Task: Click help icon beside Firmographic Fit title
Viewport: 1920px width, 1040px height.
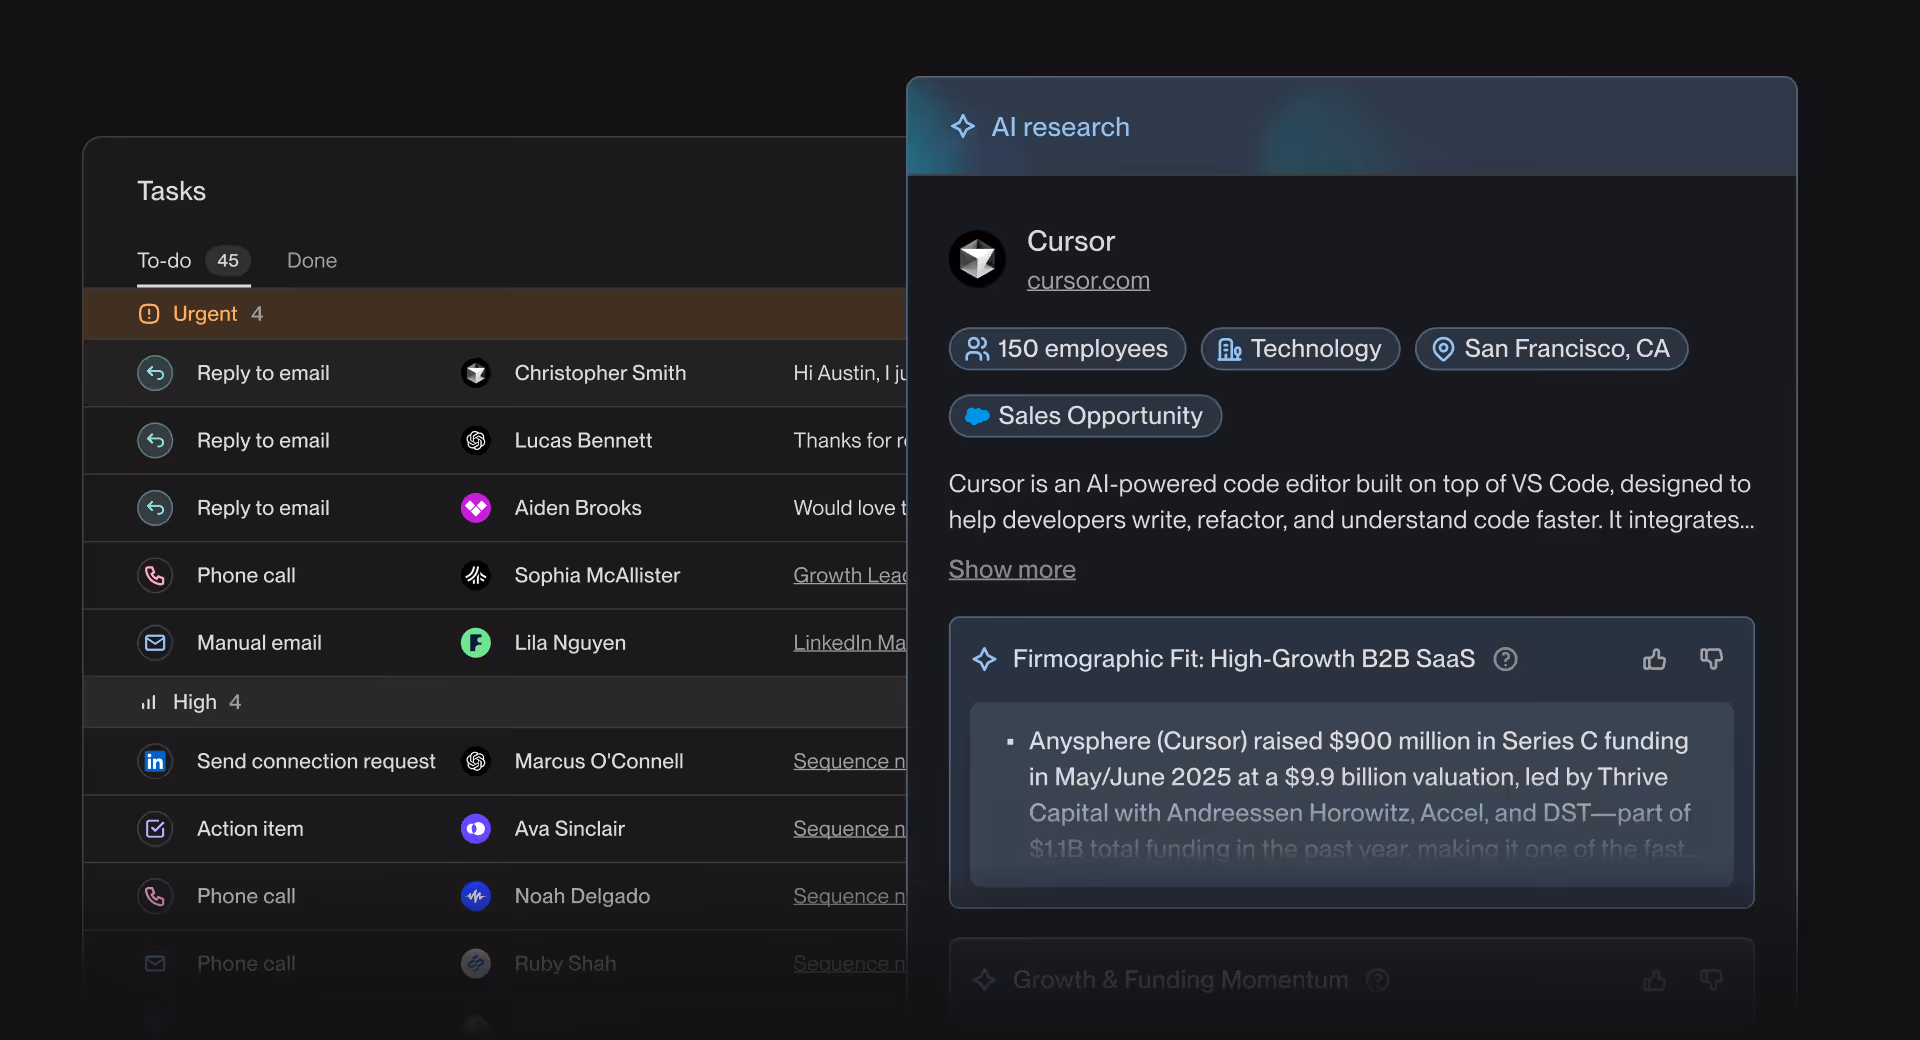Action: 1505,659
